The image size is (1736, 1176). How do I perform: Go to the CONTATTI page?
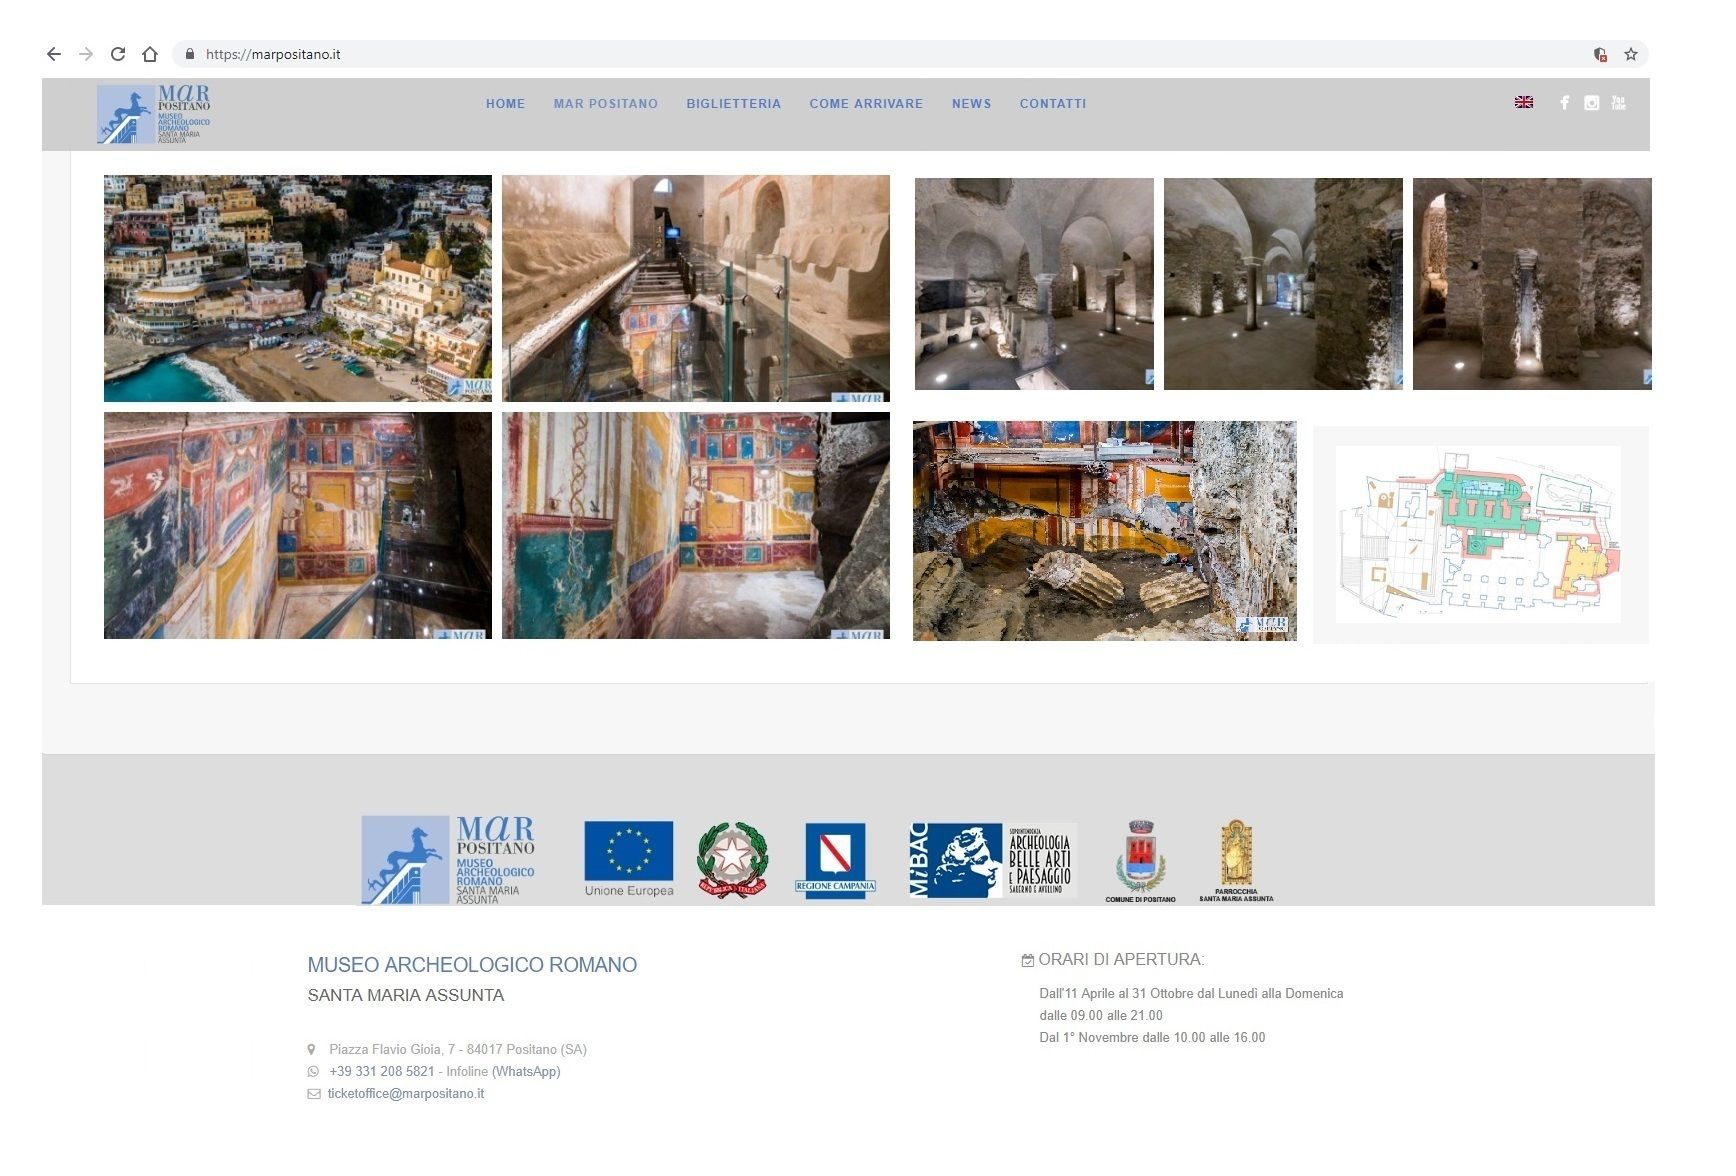point(1052,104)
